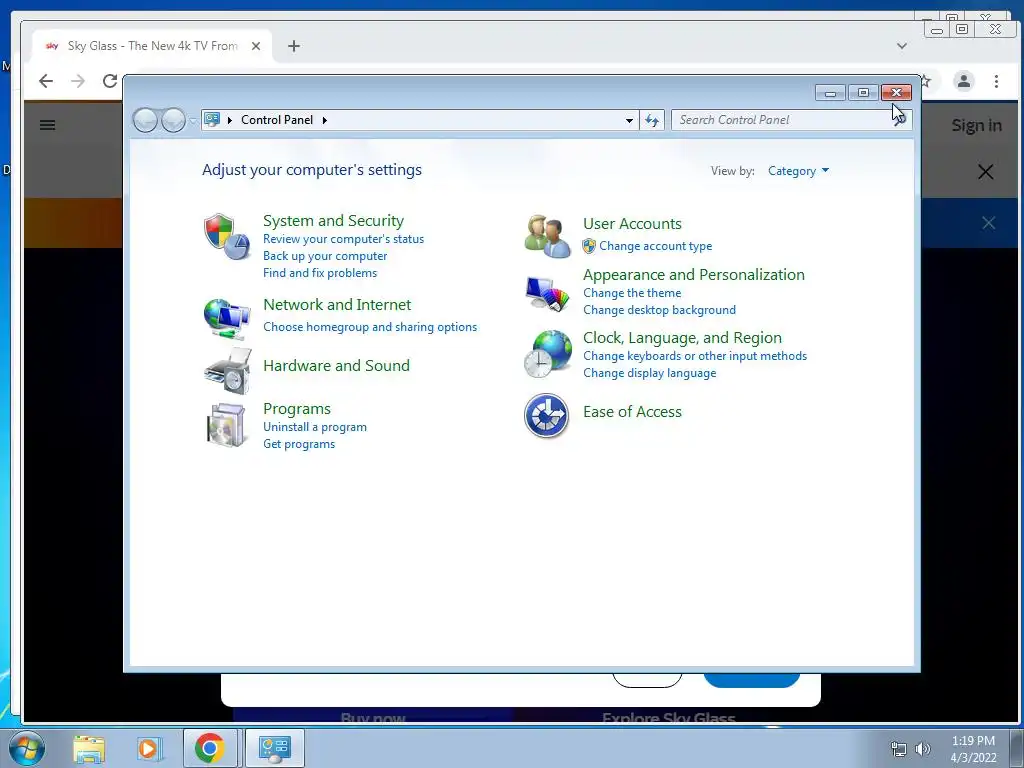Open the Programs disc box icon
The width and height of the screenshot is (1024, 768).
(226, 424)
